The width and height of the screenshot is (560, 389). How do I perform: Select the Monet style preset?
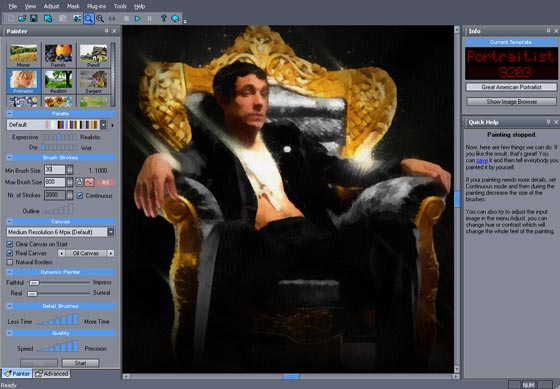point(23,55)
